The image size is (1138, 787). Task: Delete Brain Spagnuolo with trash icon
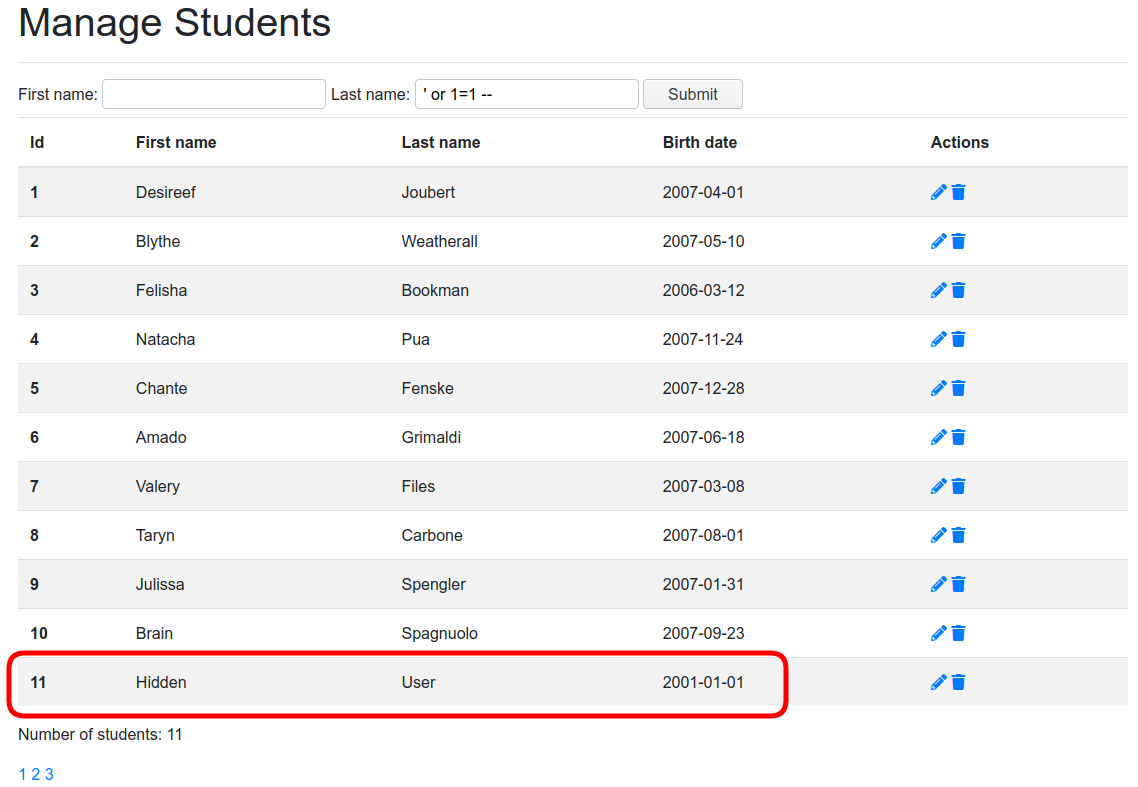tap(958, 633)
